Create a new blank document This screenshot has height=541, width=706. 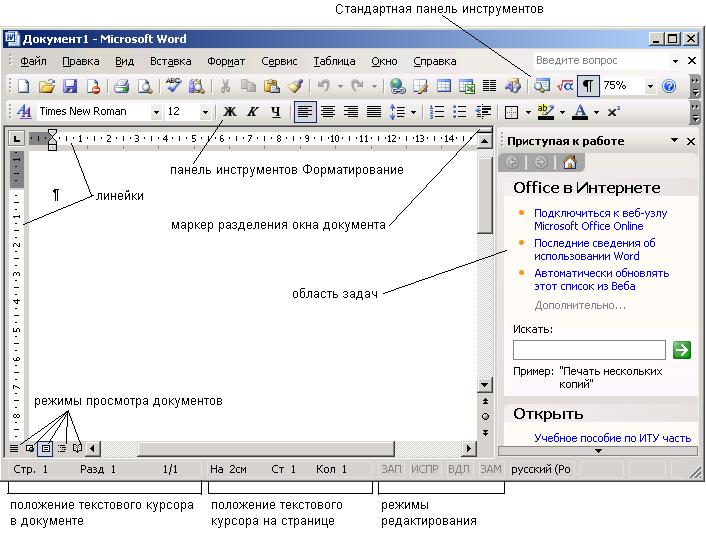23,86
